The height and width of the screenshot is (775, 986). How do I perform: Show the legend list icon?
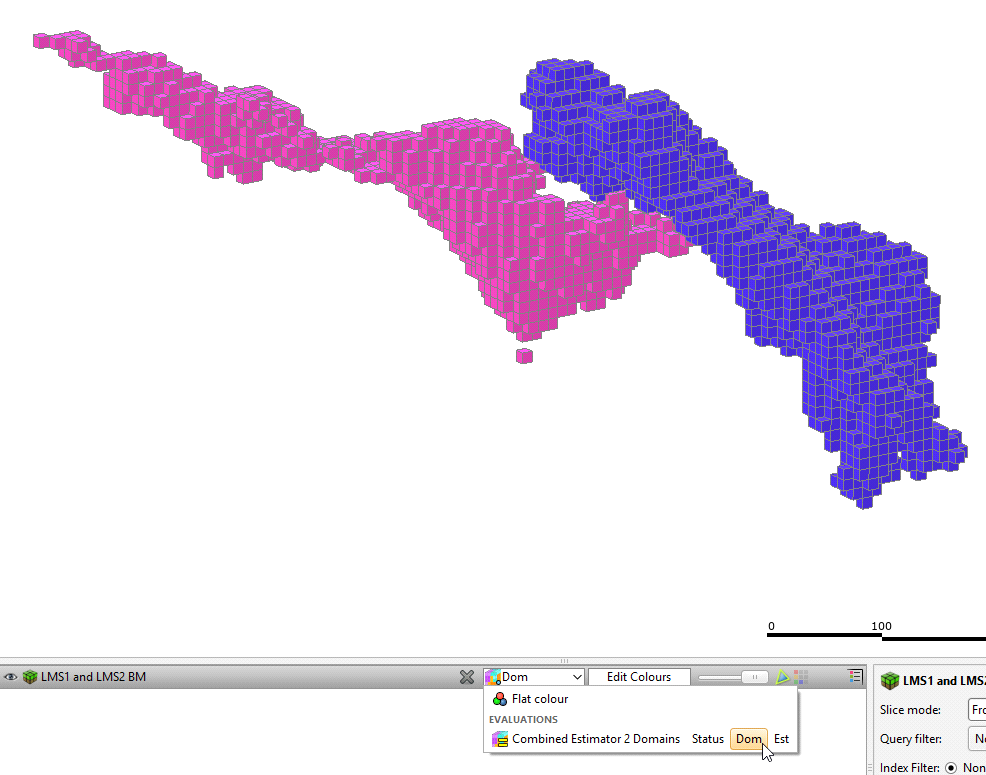(x=854, y=677)
